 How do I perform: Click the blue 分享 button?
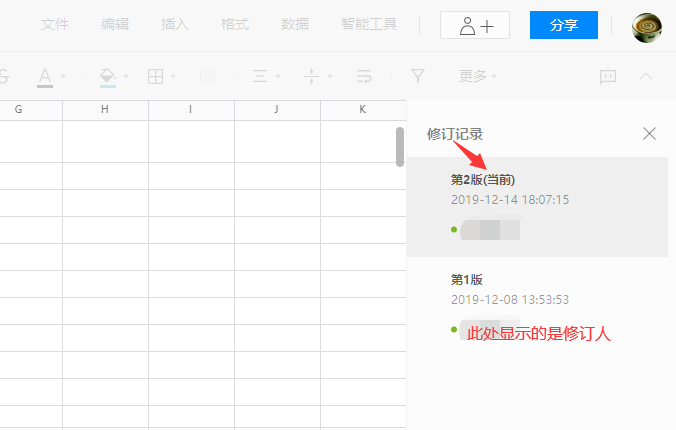click(x=563, y=25)
